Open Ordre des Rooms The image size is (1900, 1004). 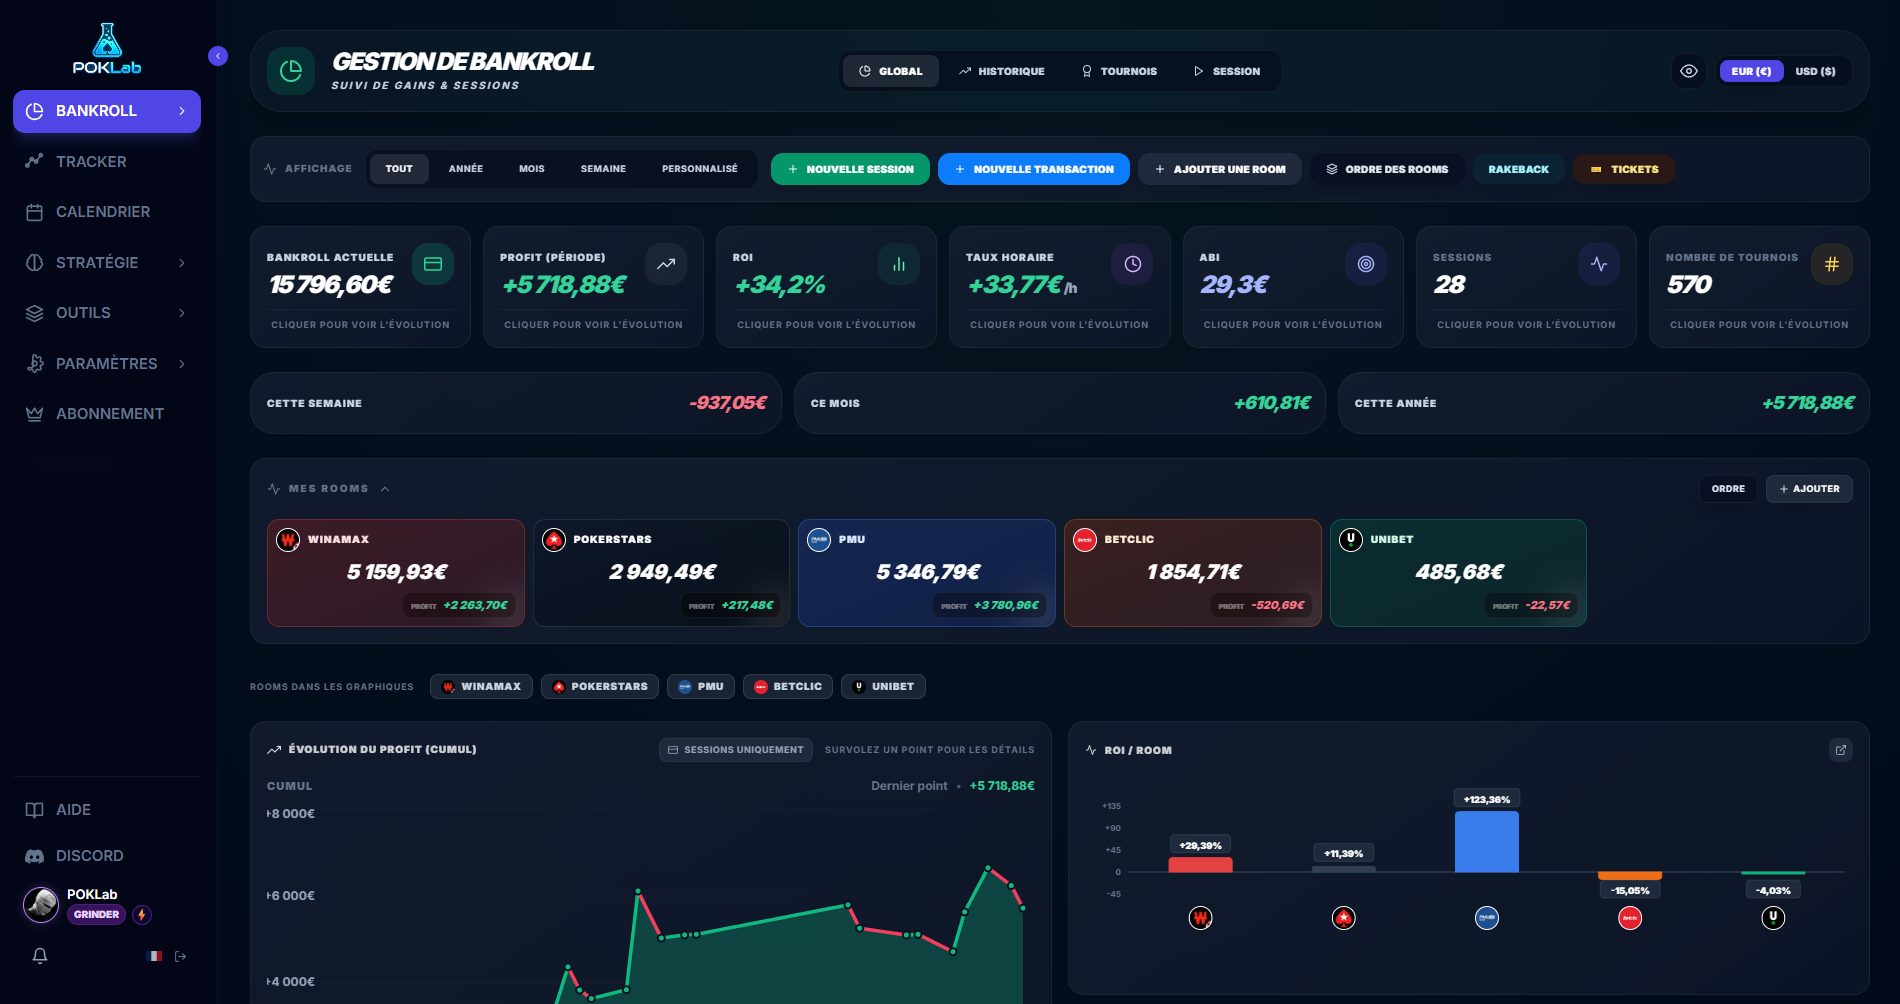tap(1387, 169)
